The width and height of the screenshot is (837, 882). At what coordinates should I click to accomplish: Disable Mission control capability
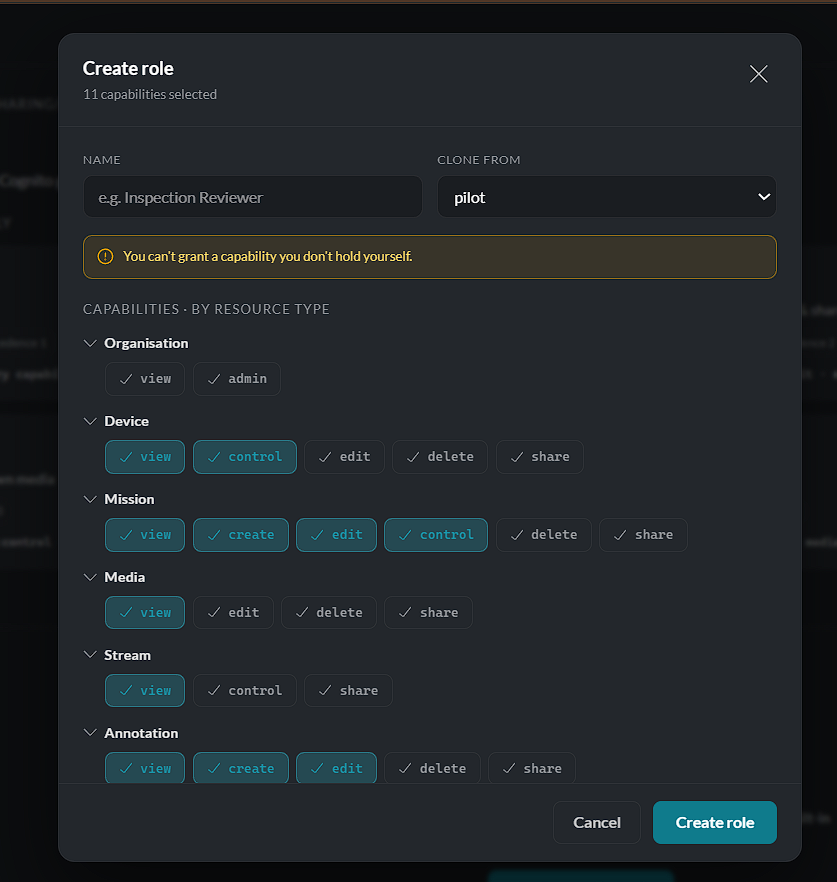click(x=436, y=535)
